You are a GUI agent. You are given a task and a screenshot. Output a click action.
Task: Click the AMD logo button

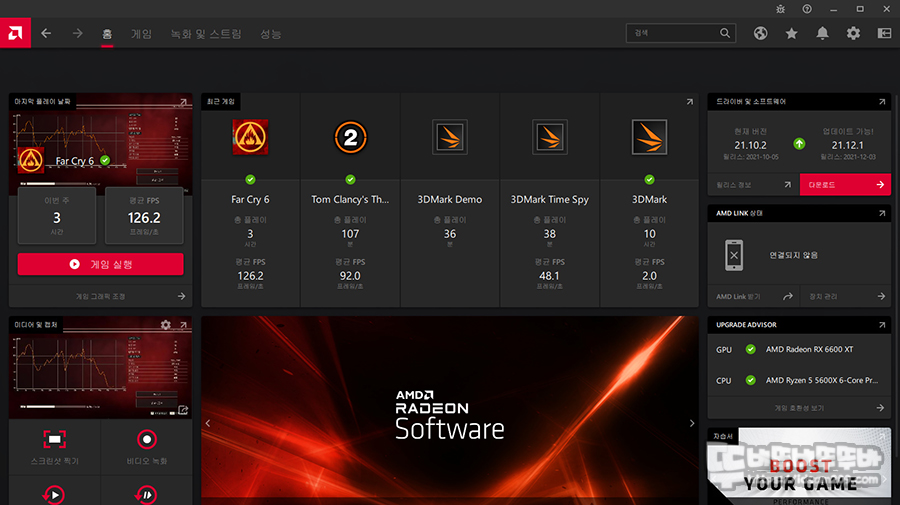pos(15,33)
